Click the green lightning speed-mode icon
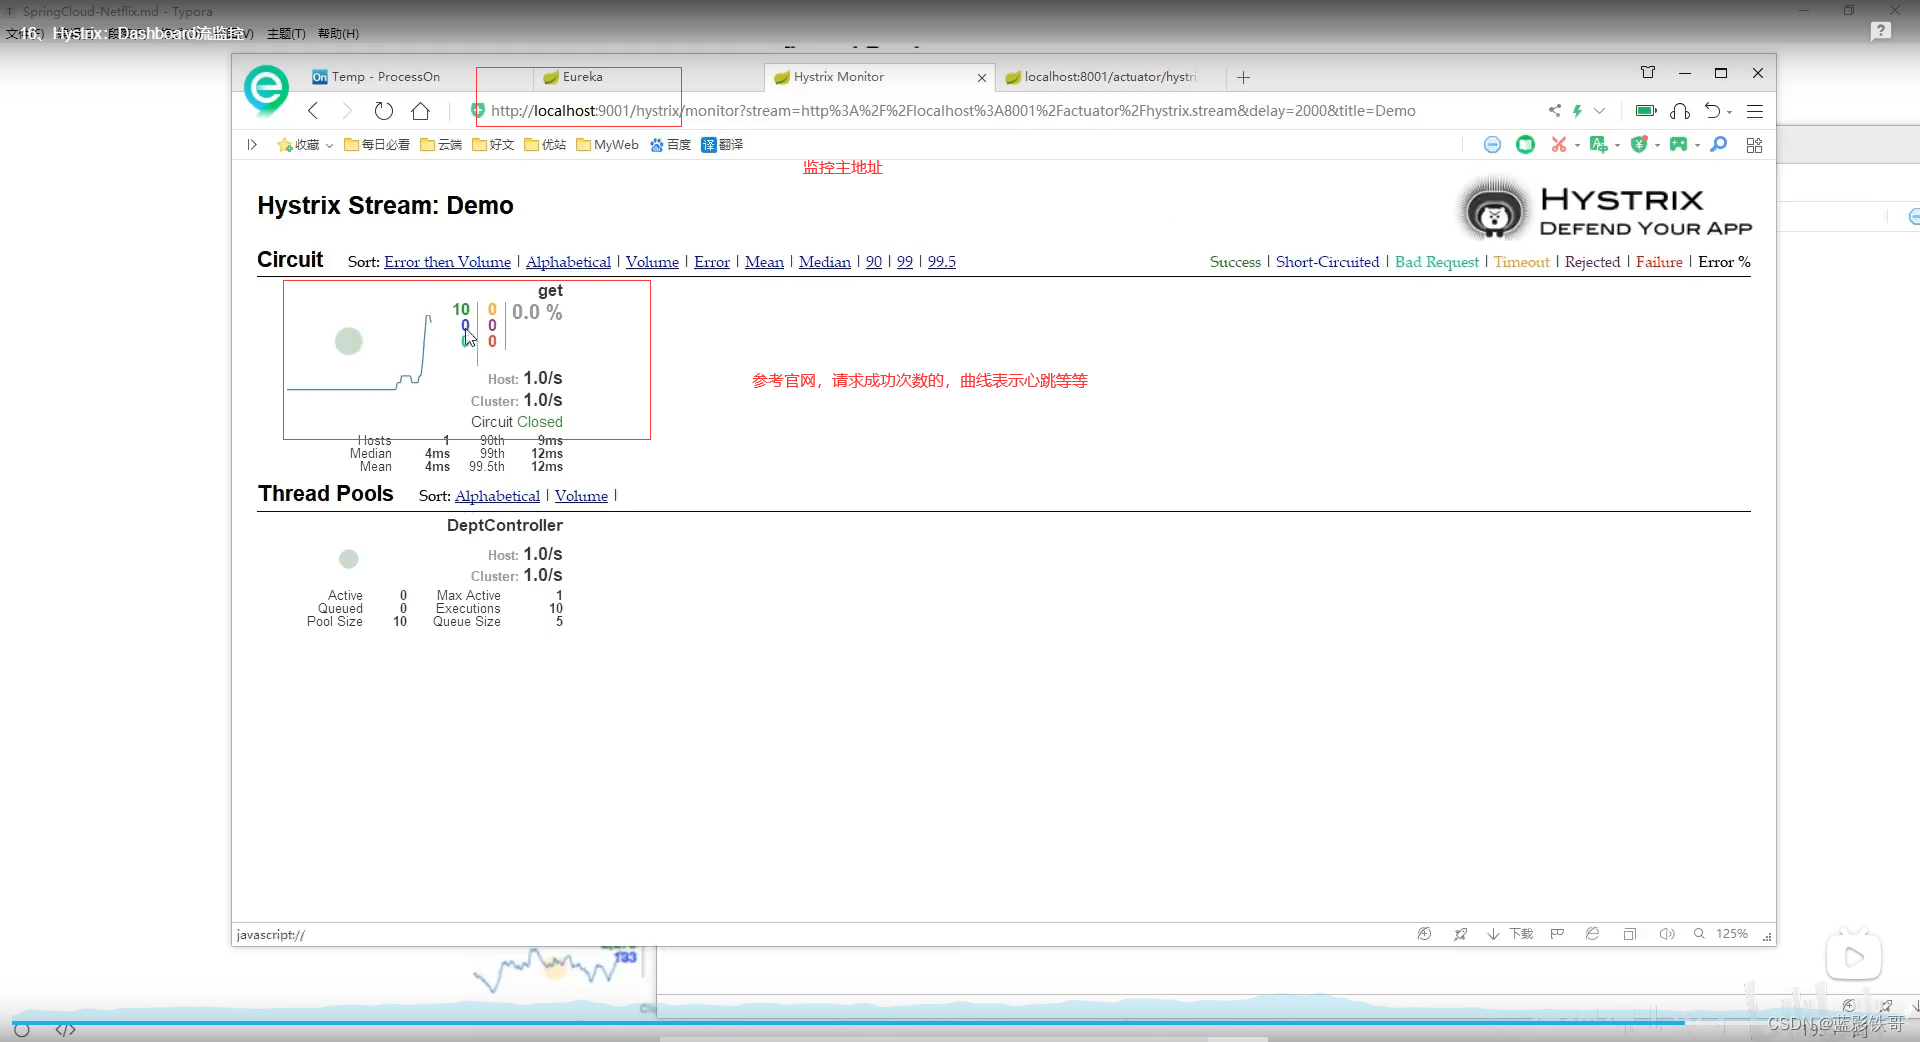This screenshot has width=1920, height=1042. click(x=1577, y=111)
